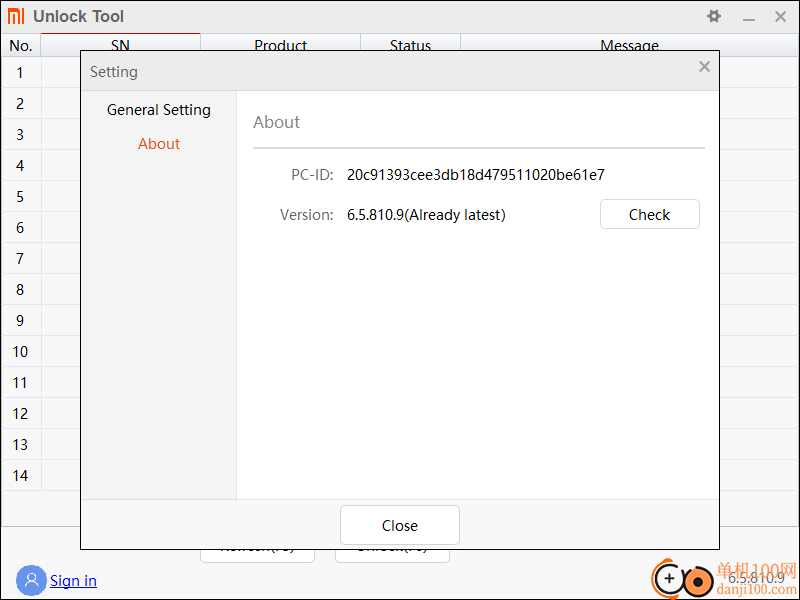Select row number 7 in the table

20,259
